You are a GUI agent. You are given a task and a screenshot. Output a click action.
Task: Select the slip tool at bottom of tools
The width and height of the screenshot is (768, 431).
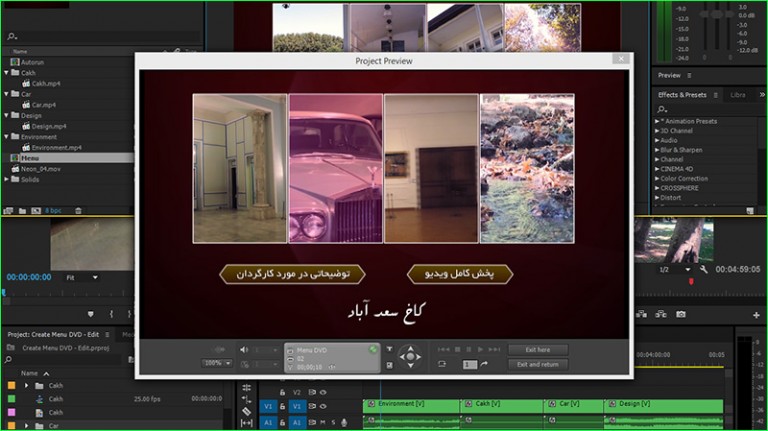(x=246, y=423)
